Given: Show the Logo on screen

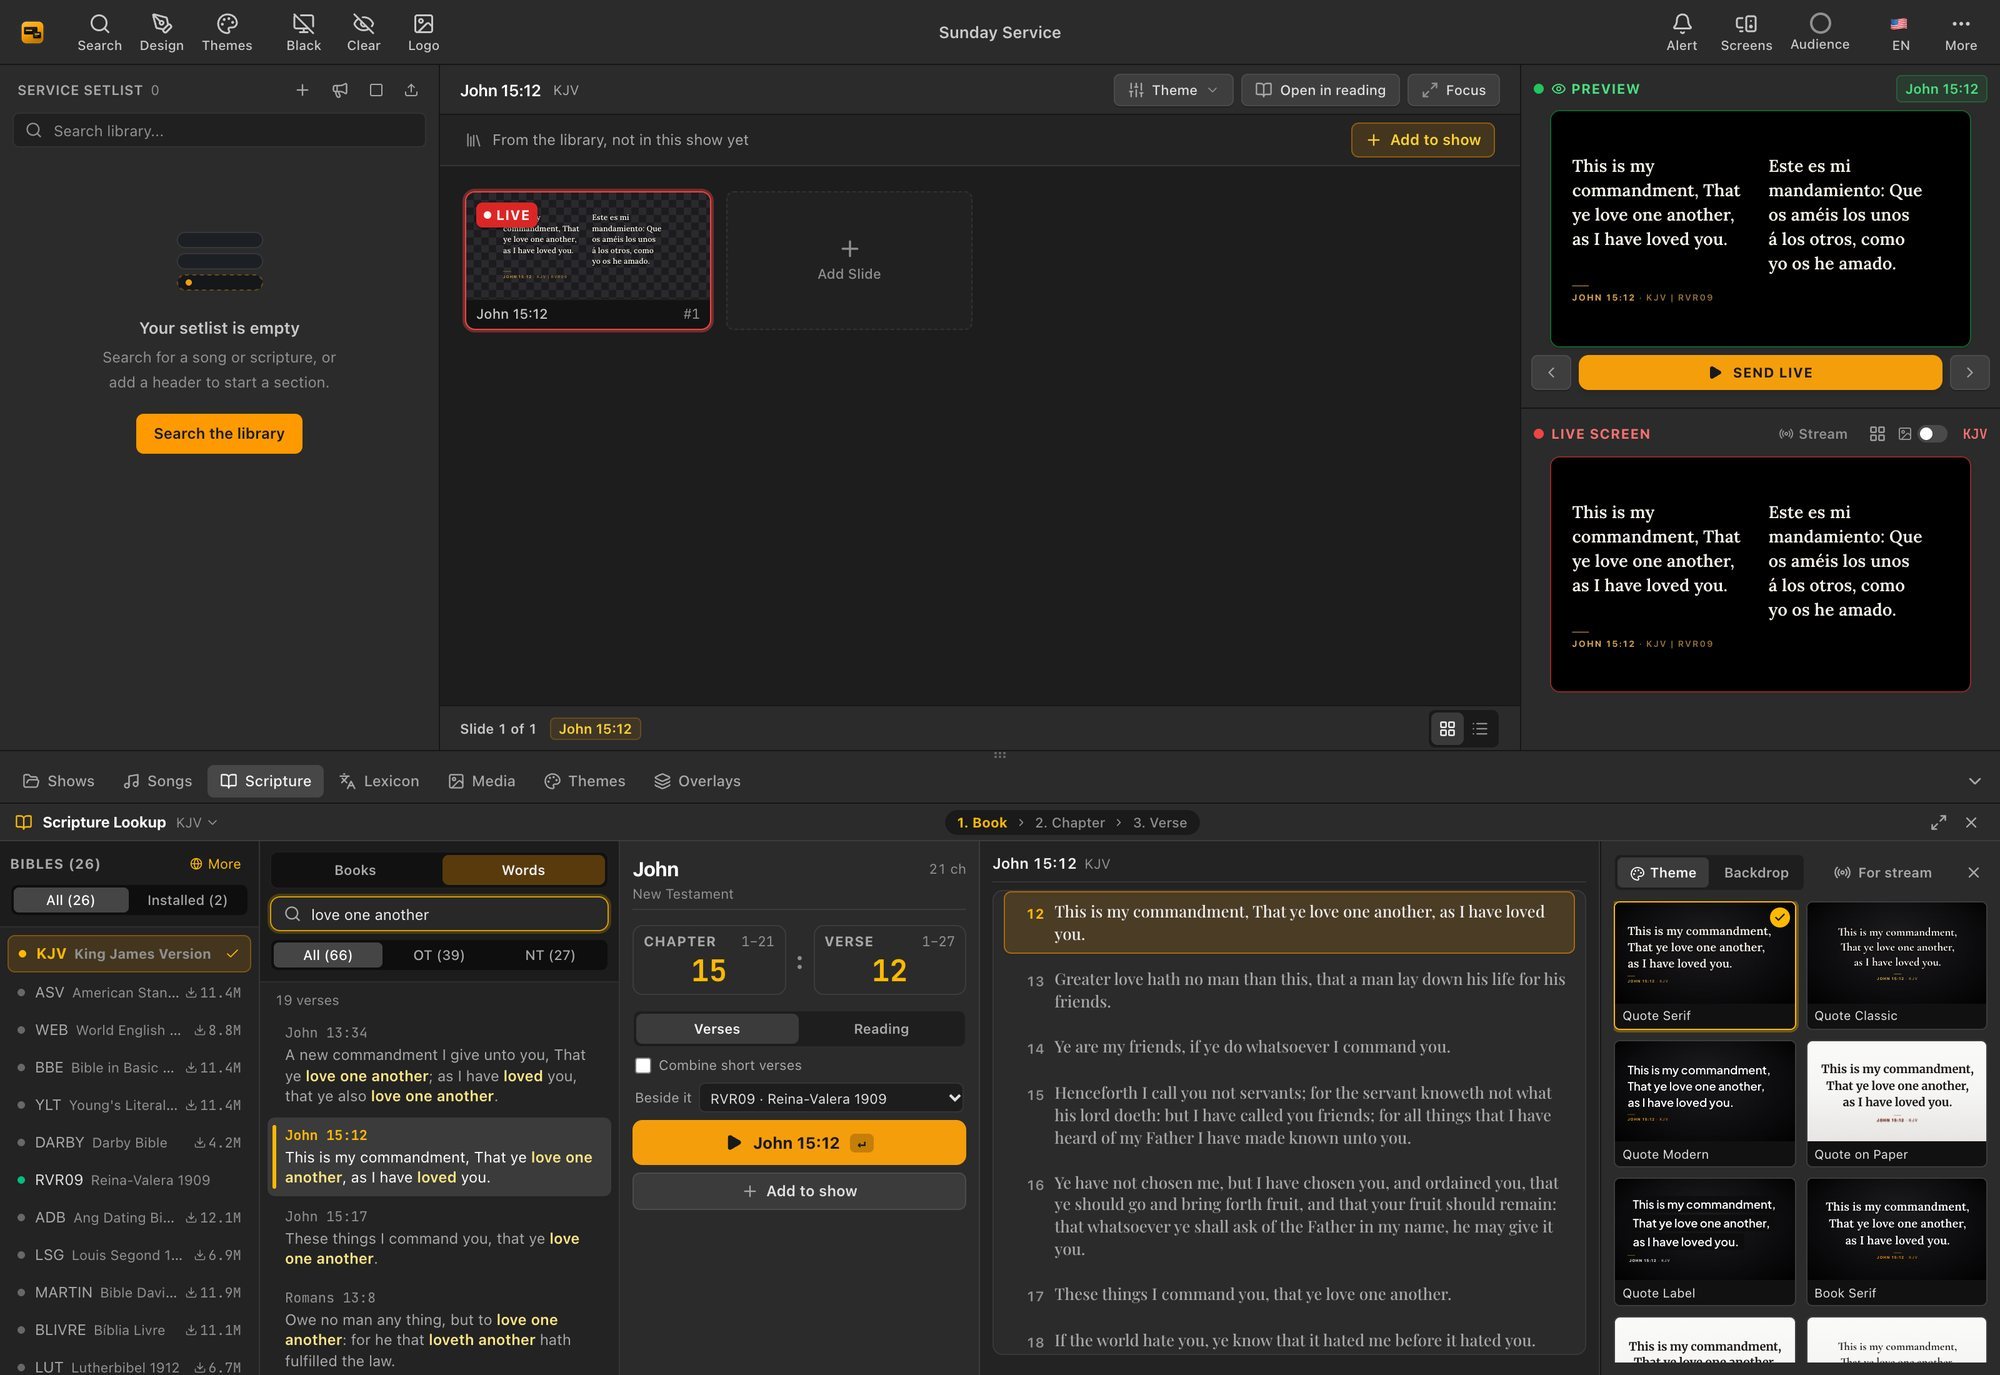Looking at the screenshot, I should tap(423, 32).
